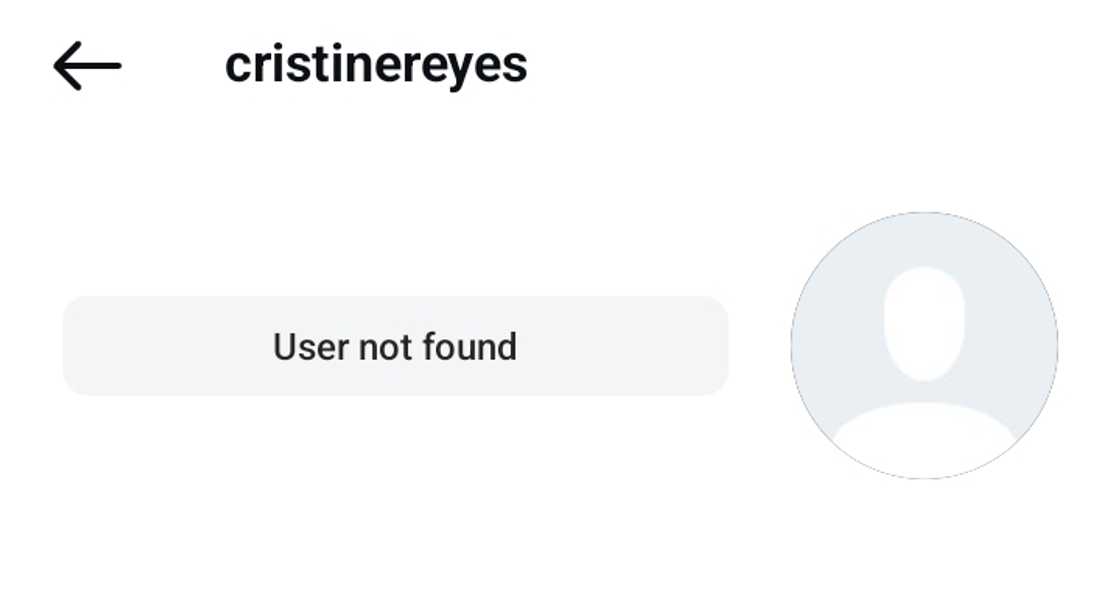Tap the bold cristinereyes heading
Viewport: 1120px width, 608px height.
(x=376, y=66)
